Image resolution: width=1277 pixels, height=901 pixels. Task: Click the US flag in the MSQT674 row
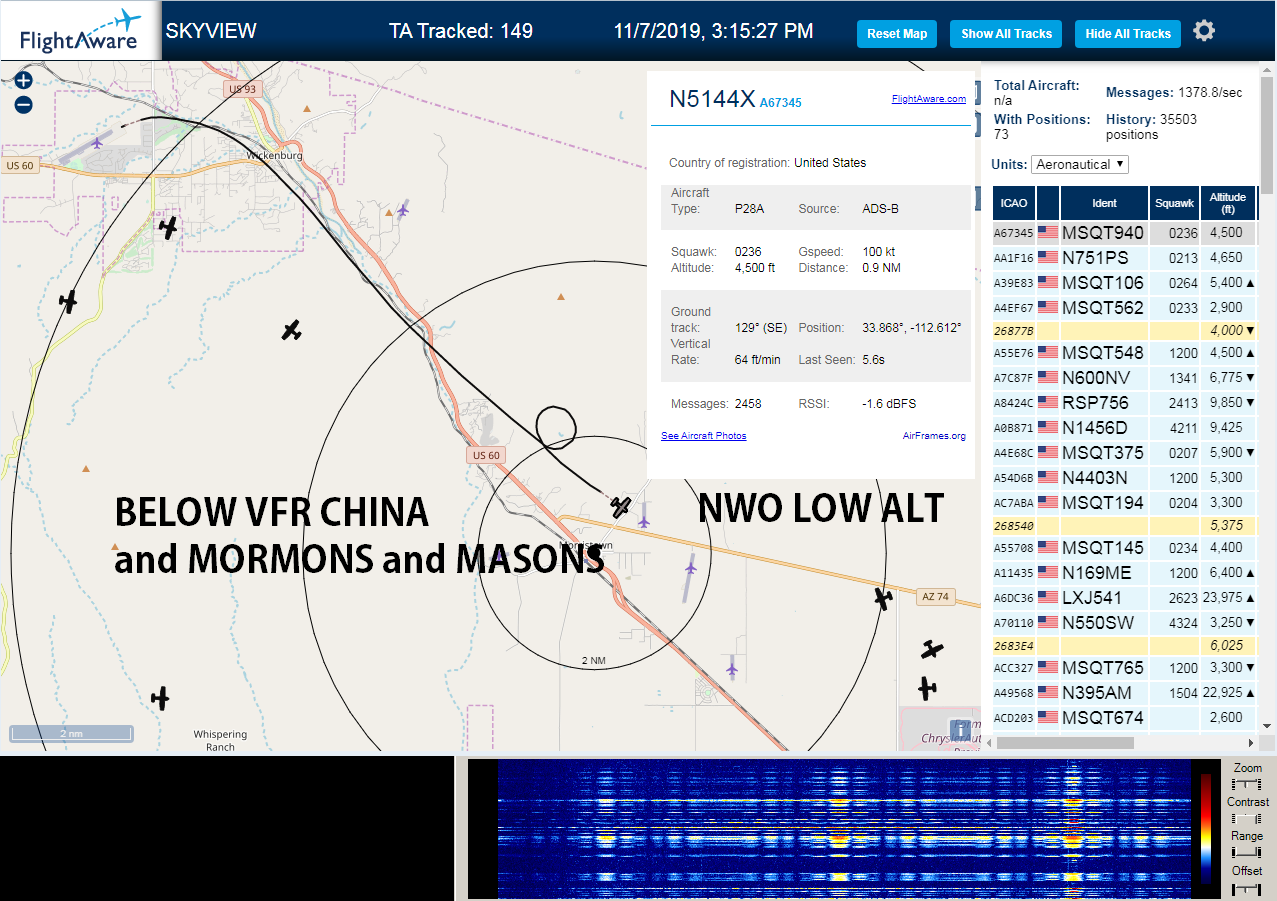point(1048,718)
